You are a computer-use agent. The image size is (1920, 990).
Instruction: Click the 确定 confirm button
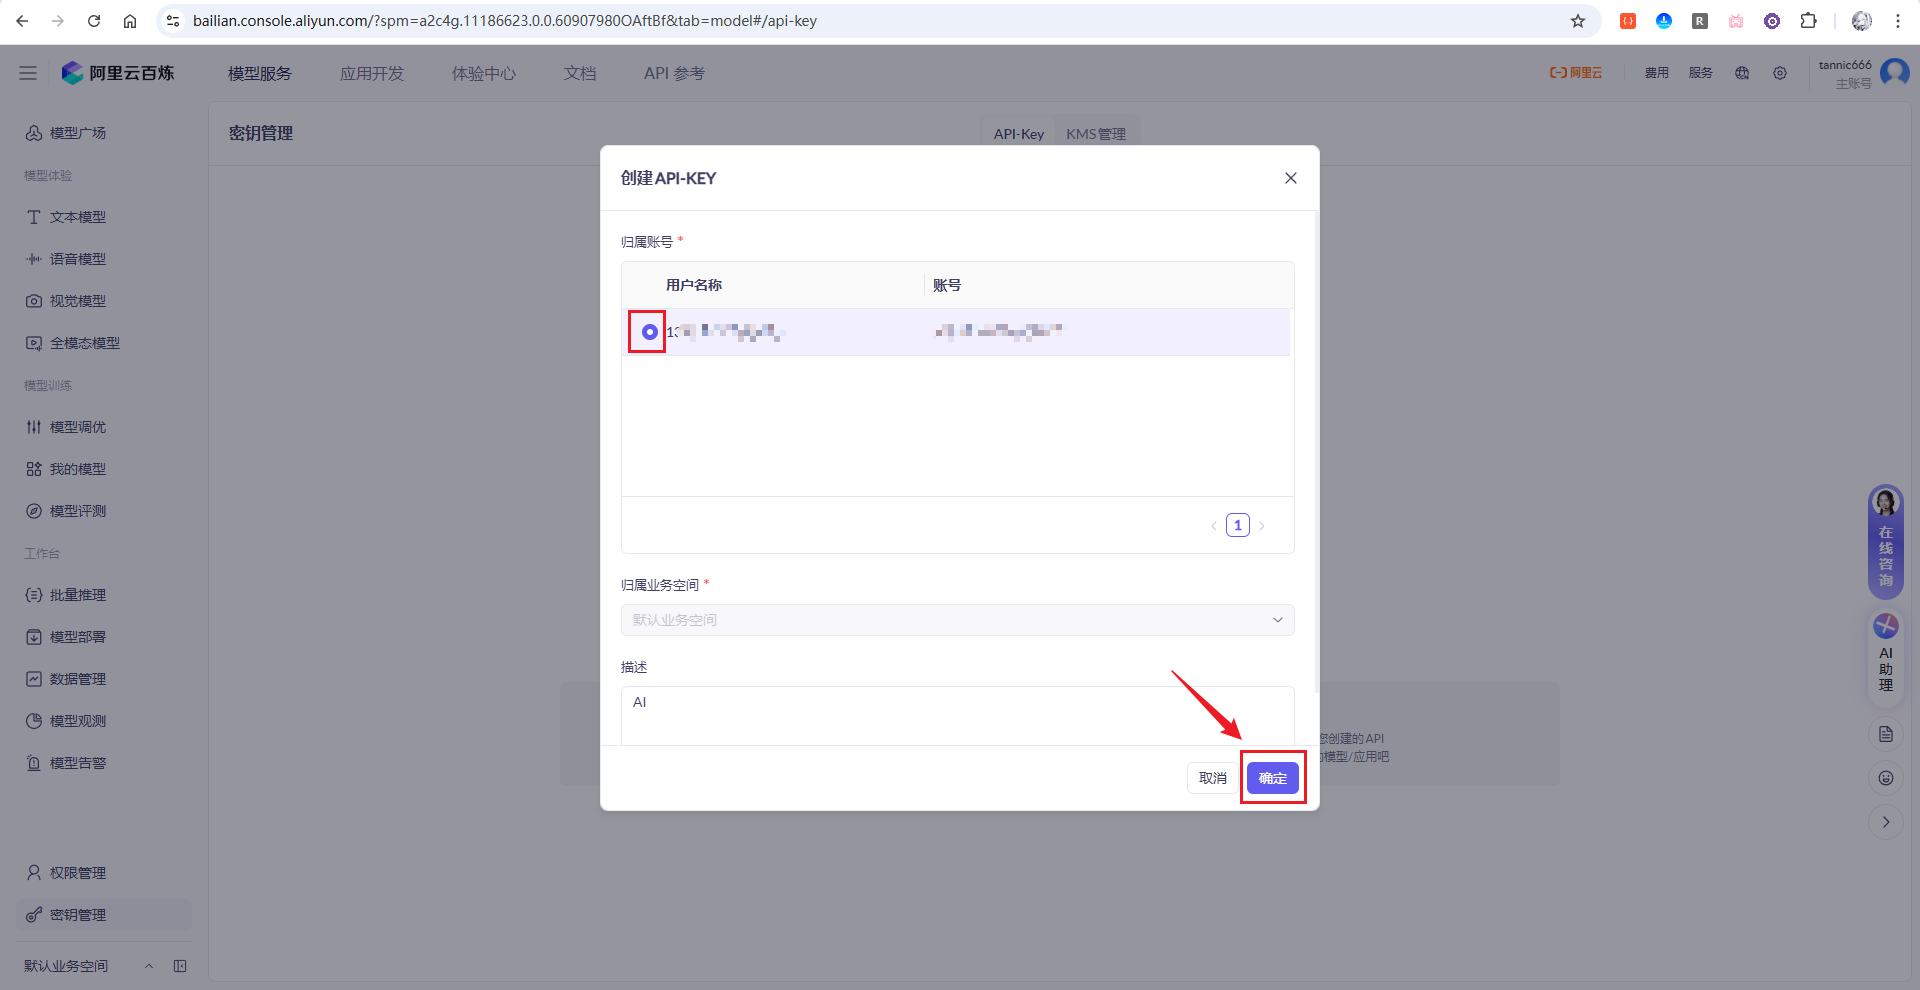click(x=1273, y=778)
